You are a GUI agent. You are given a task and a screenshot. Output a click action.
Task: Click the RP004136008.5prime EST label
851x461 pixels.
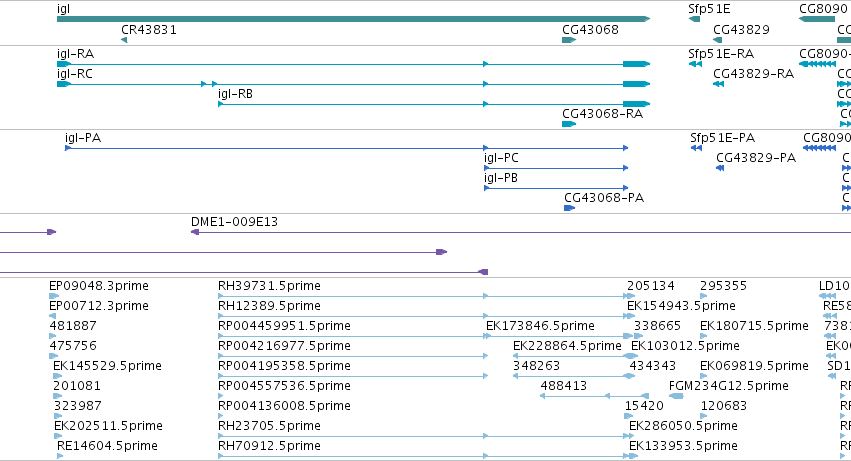click(x=284, y=406)
